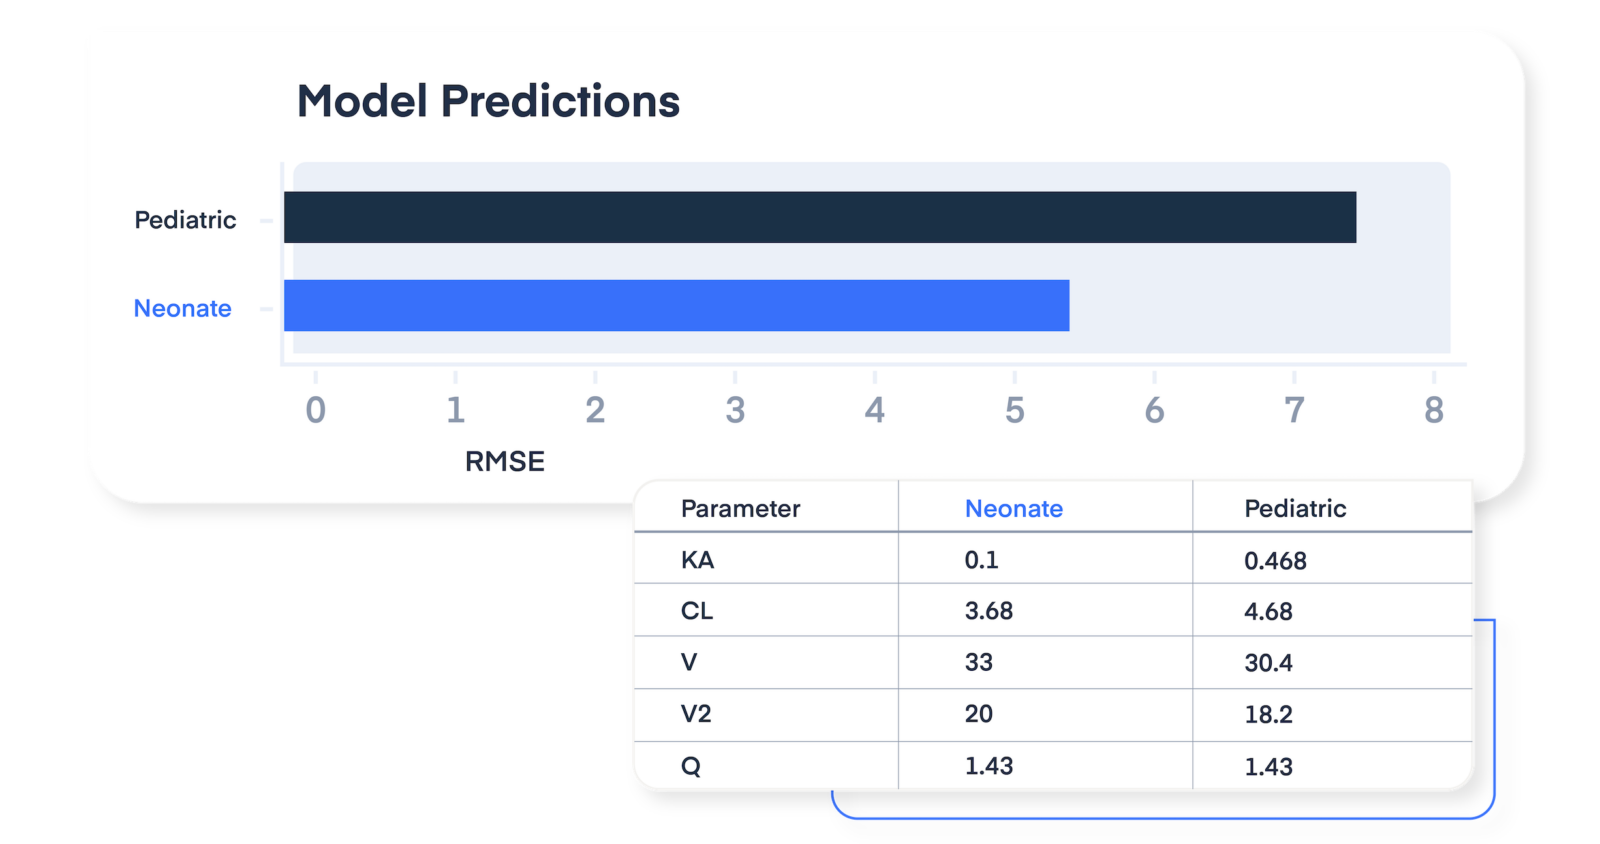Click the CL parameter row label

point(697,611)
